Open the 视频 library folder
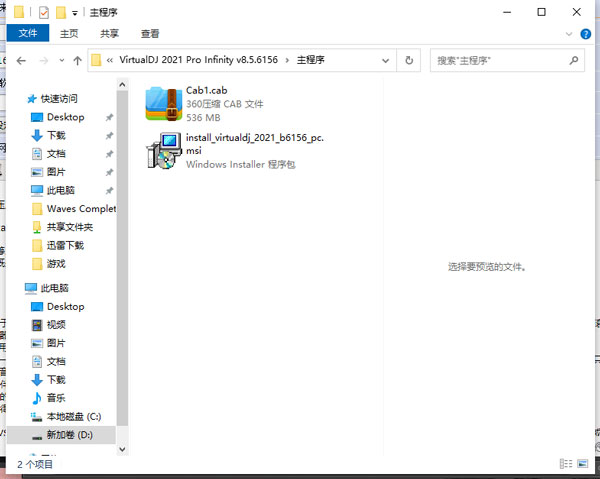 click(x=56, y=325)
